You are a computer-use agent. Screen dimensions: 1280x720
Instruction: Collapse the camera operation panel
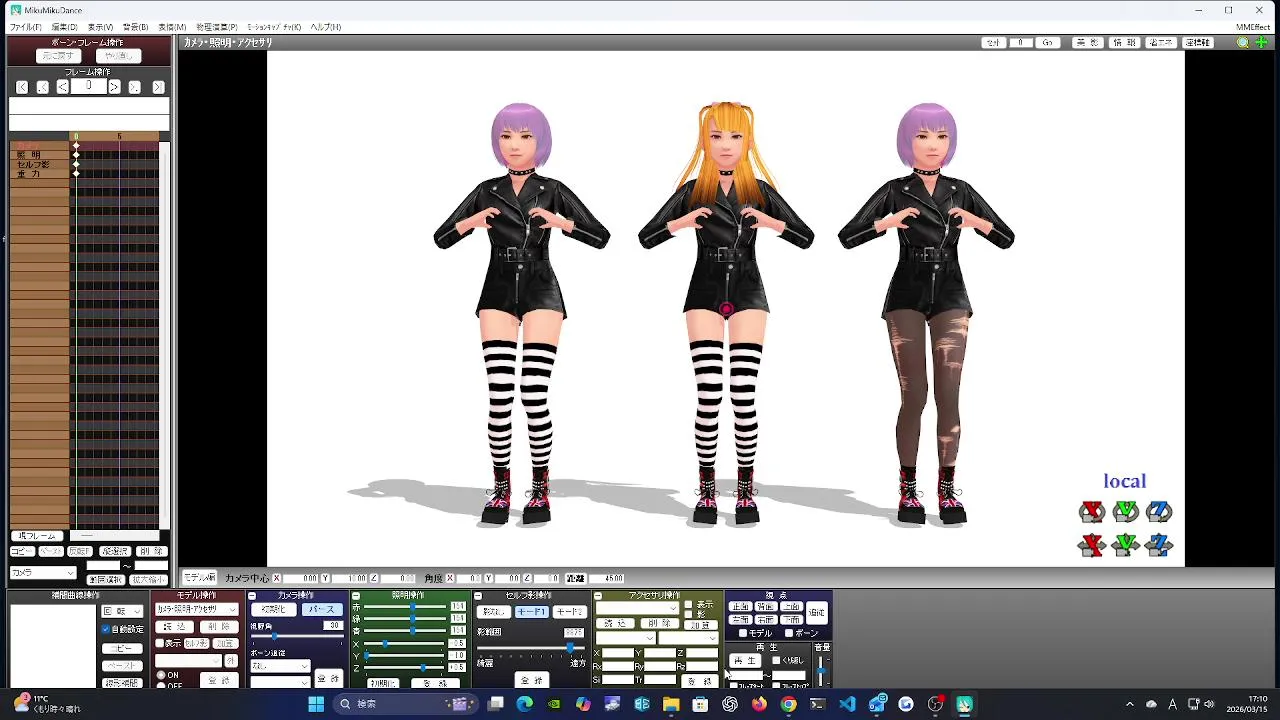click(x=253, y=596)
